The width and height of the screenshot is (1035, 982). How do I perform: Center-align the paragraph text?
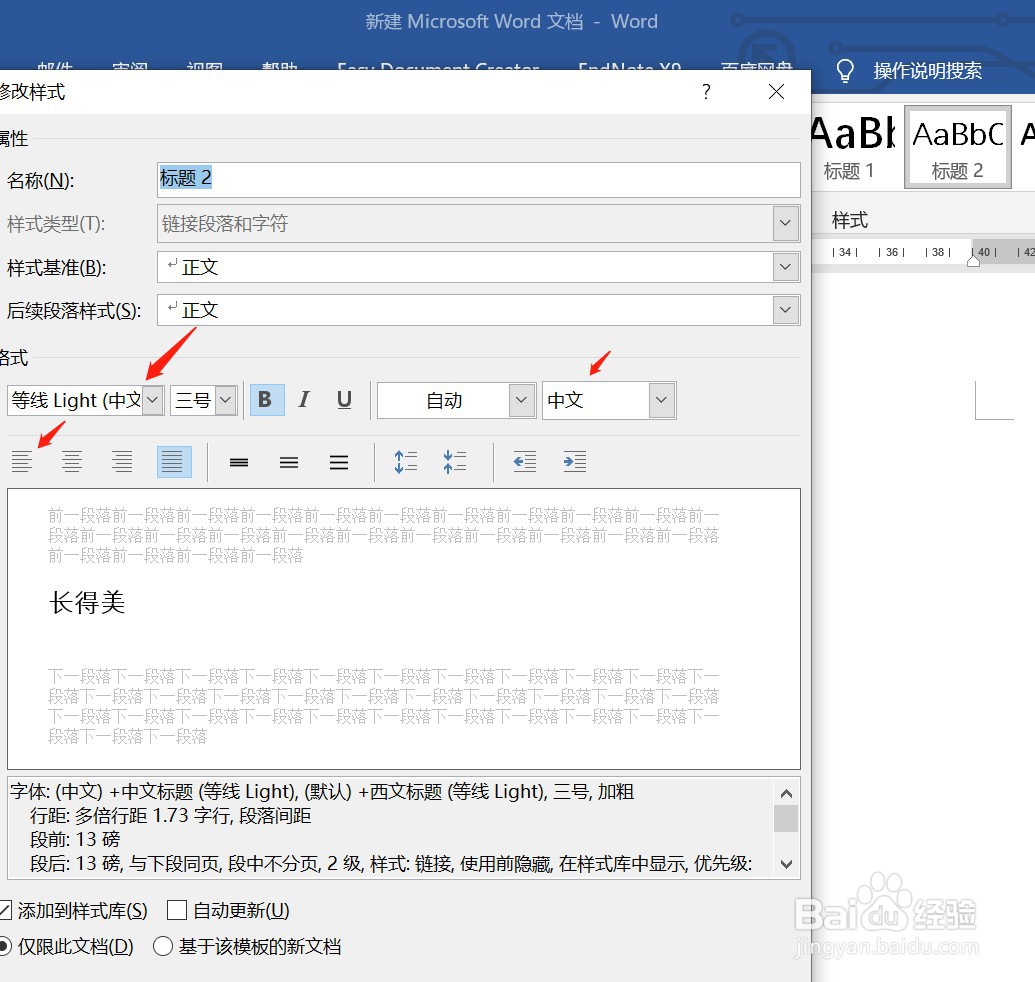[72, 461]
